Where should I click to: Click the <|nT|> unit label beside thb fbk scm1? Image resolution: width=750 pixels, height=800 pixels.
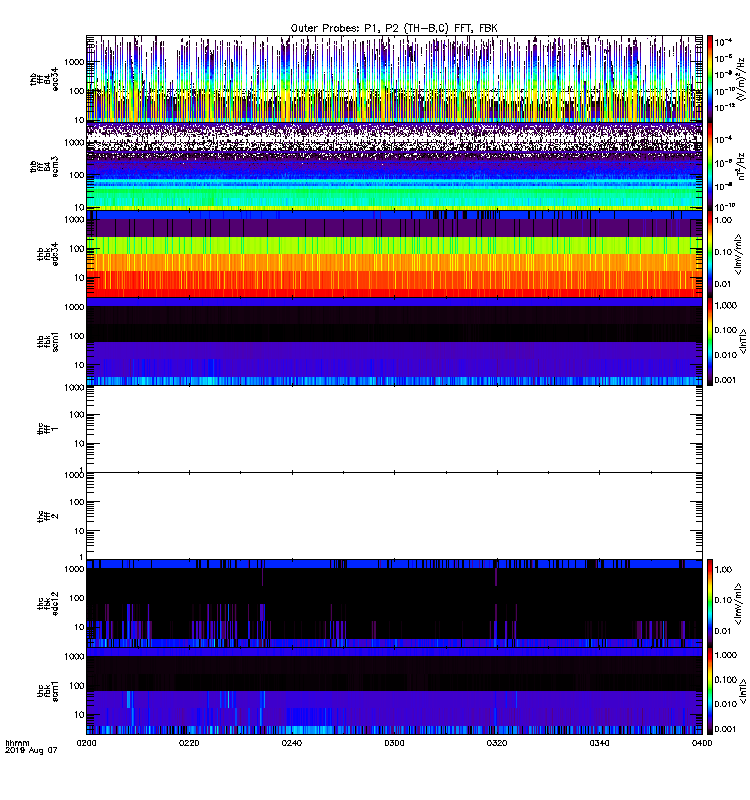click(x=743, y=341)
